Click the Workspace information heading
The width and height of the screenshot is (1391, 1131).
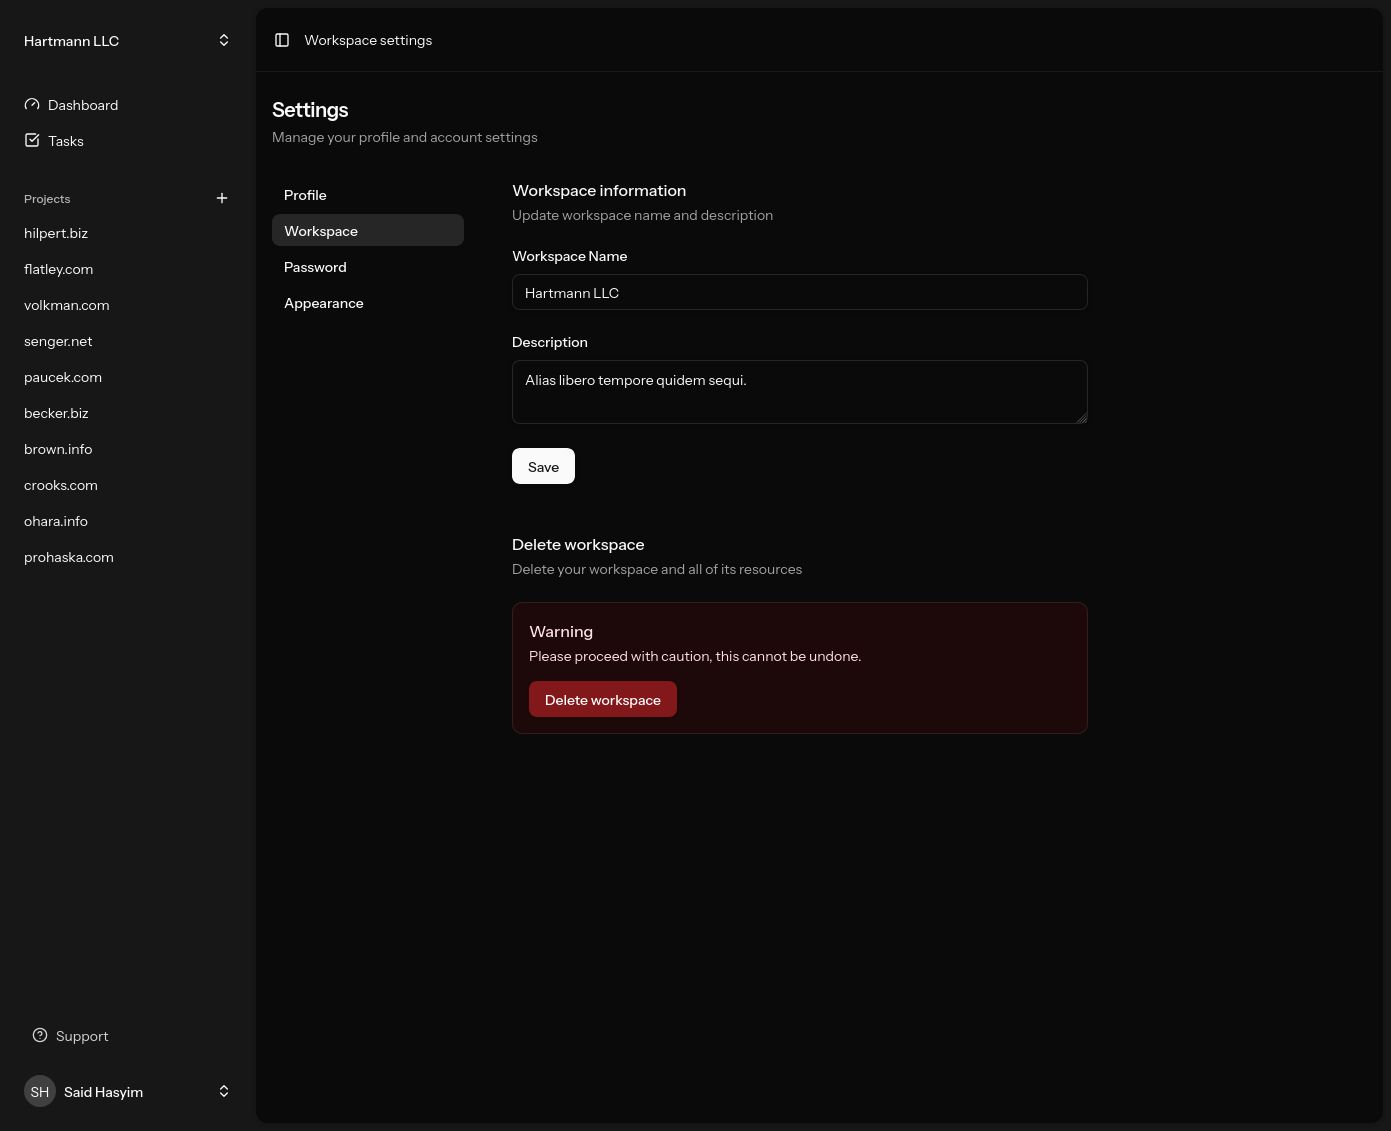(x=599, y=190)
